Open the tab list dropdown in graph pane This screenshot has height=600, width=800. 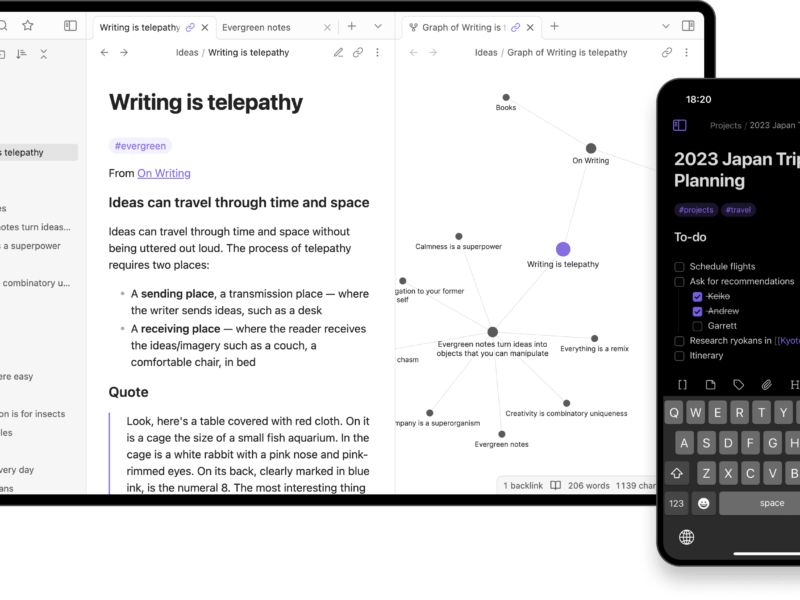click(666, 26)
